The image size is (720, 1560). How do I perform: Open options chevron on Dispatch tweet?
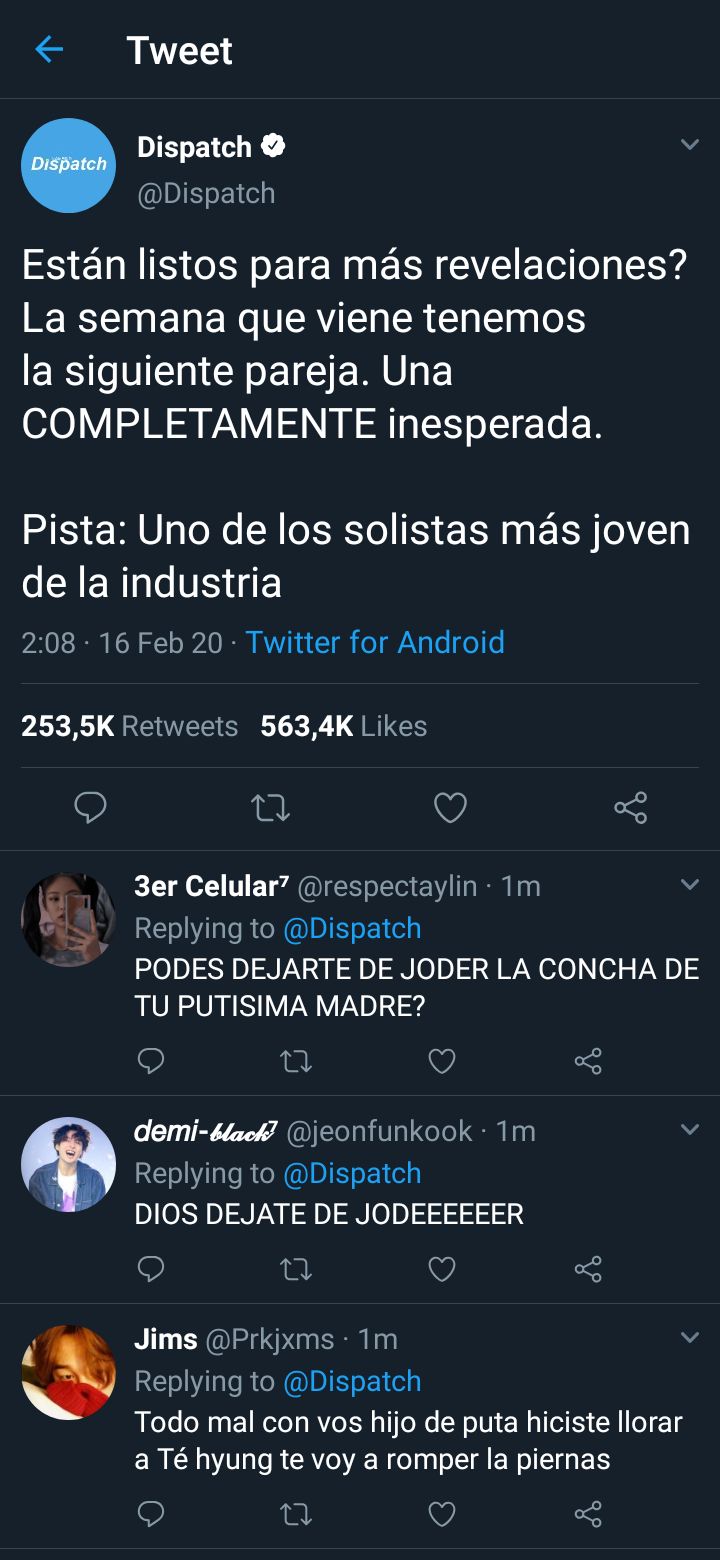pyautogui.click(x=689, y=145)
